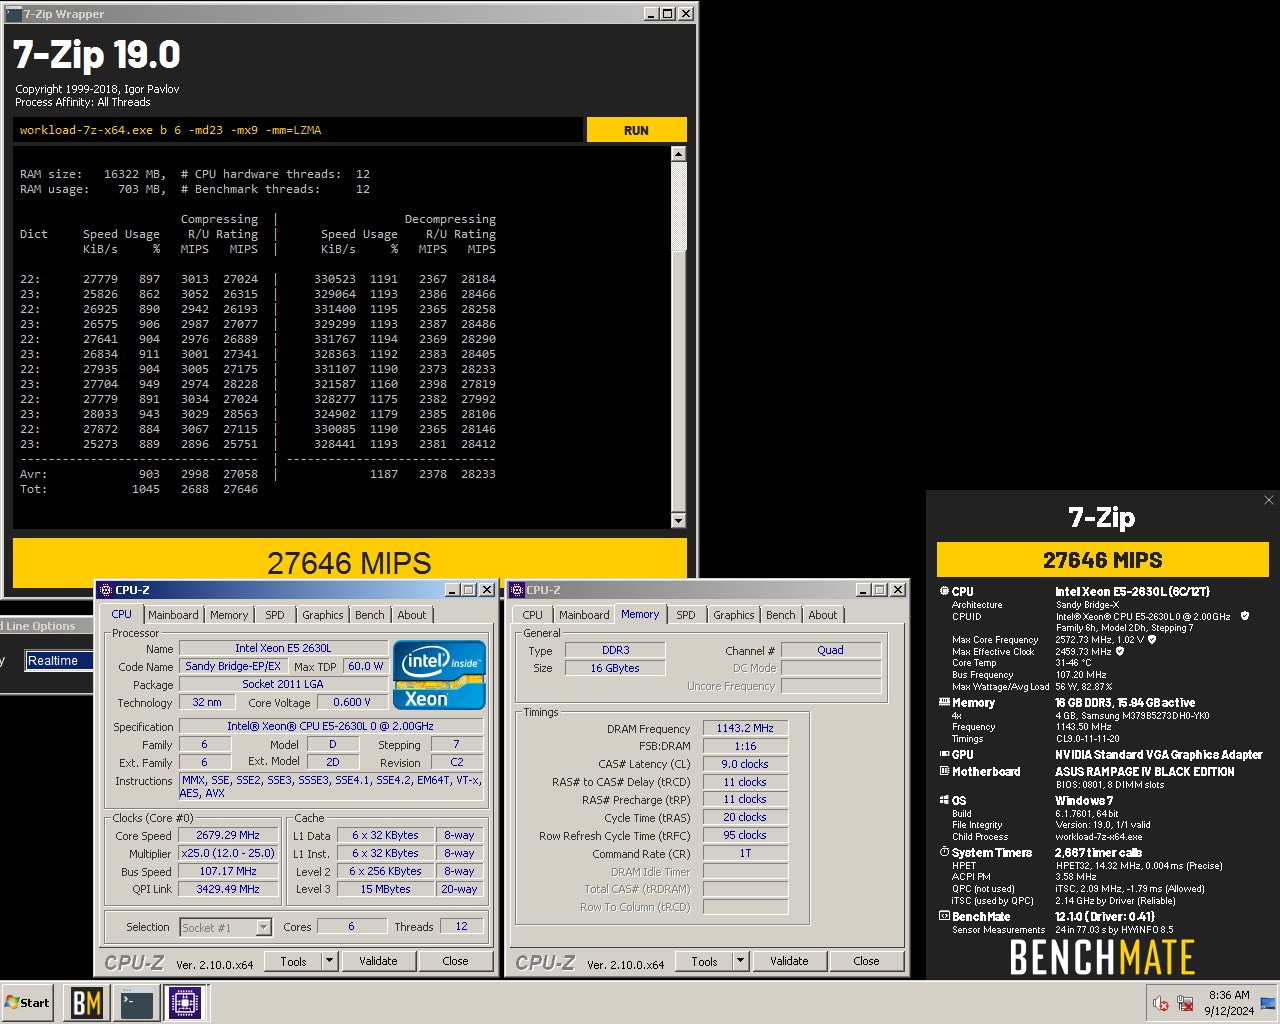
Task: Open the CPU tab in left CPU-Z window
Action: point(121,614)
